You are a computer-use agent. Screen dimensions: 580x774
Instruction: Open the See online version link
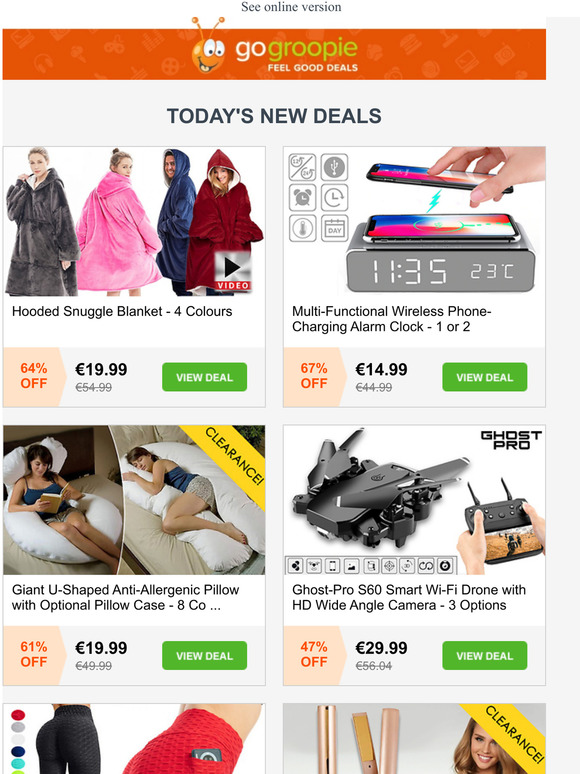click(291, 7)
